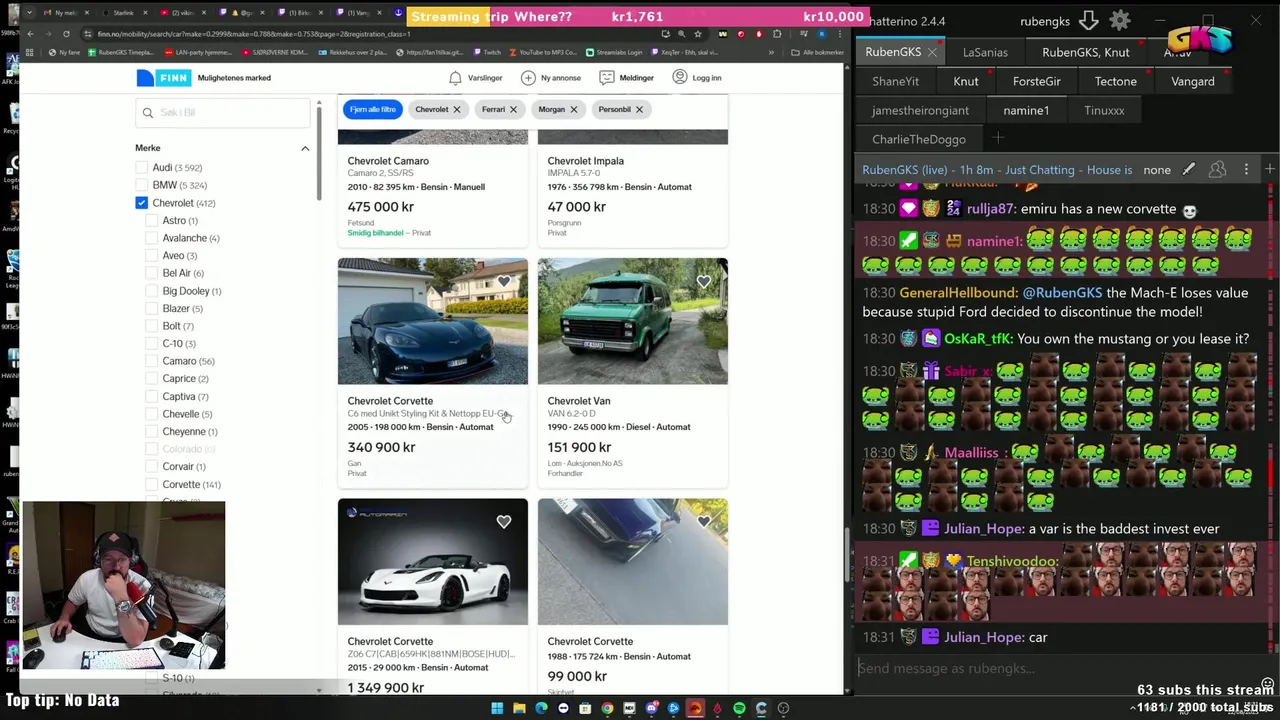Switch to CharlieTheDoggo chat tab
1280x720 pixels.
coord(919,139)
